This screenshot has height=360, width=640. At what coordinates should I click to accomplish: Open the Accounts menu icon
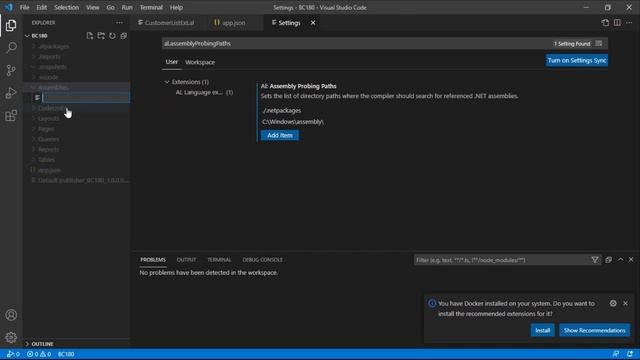[11, 315]
